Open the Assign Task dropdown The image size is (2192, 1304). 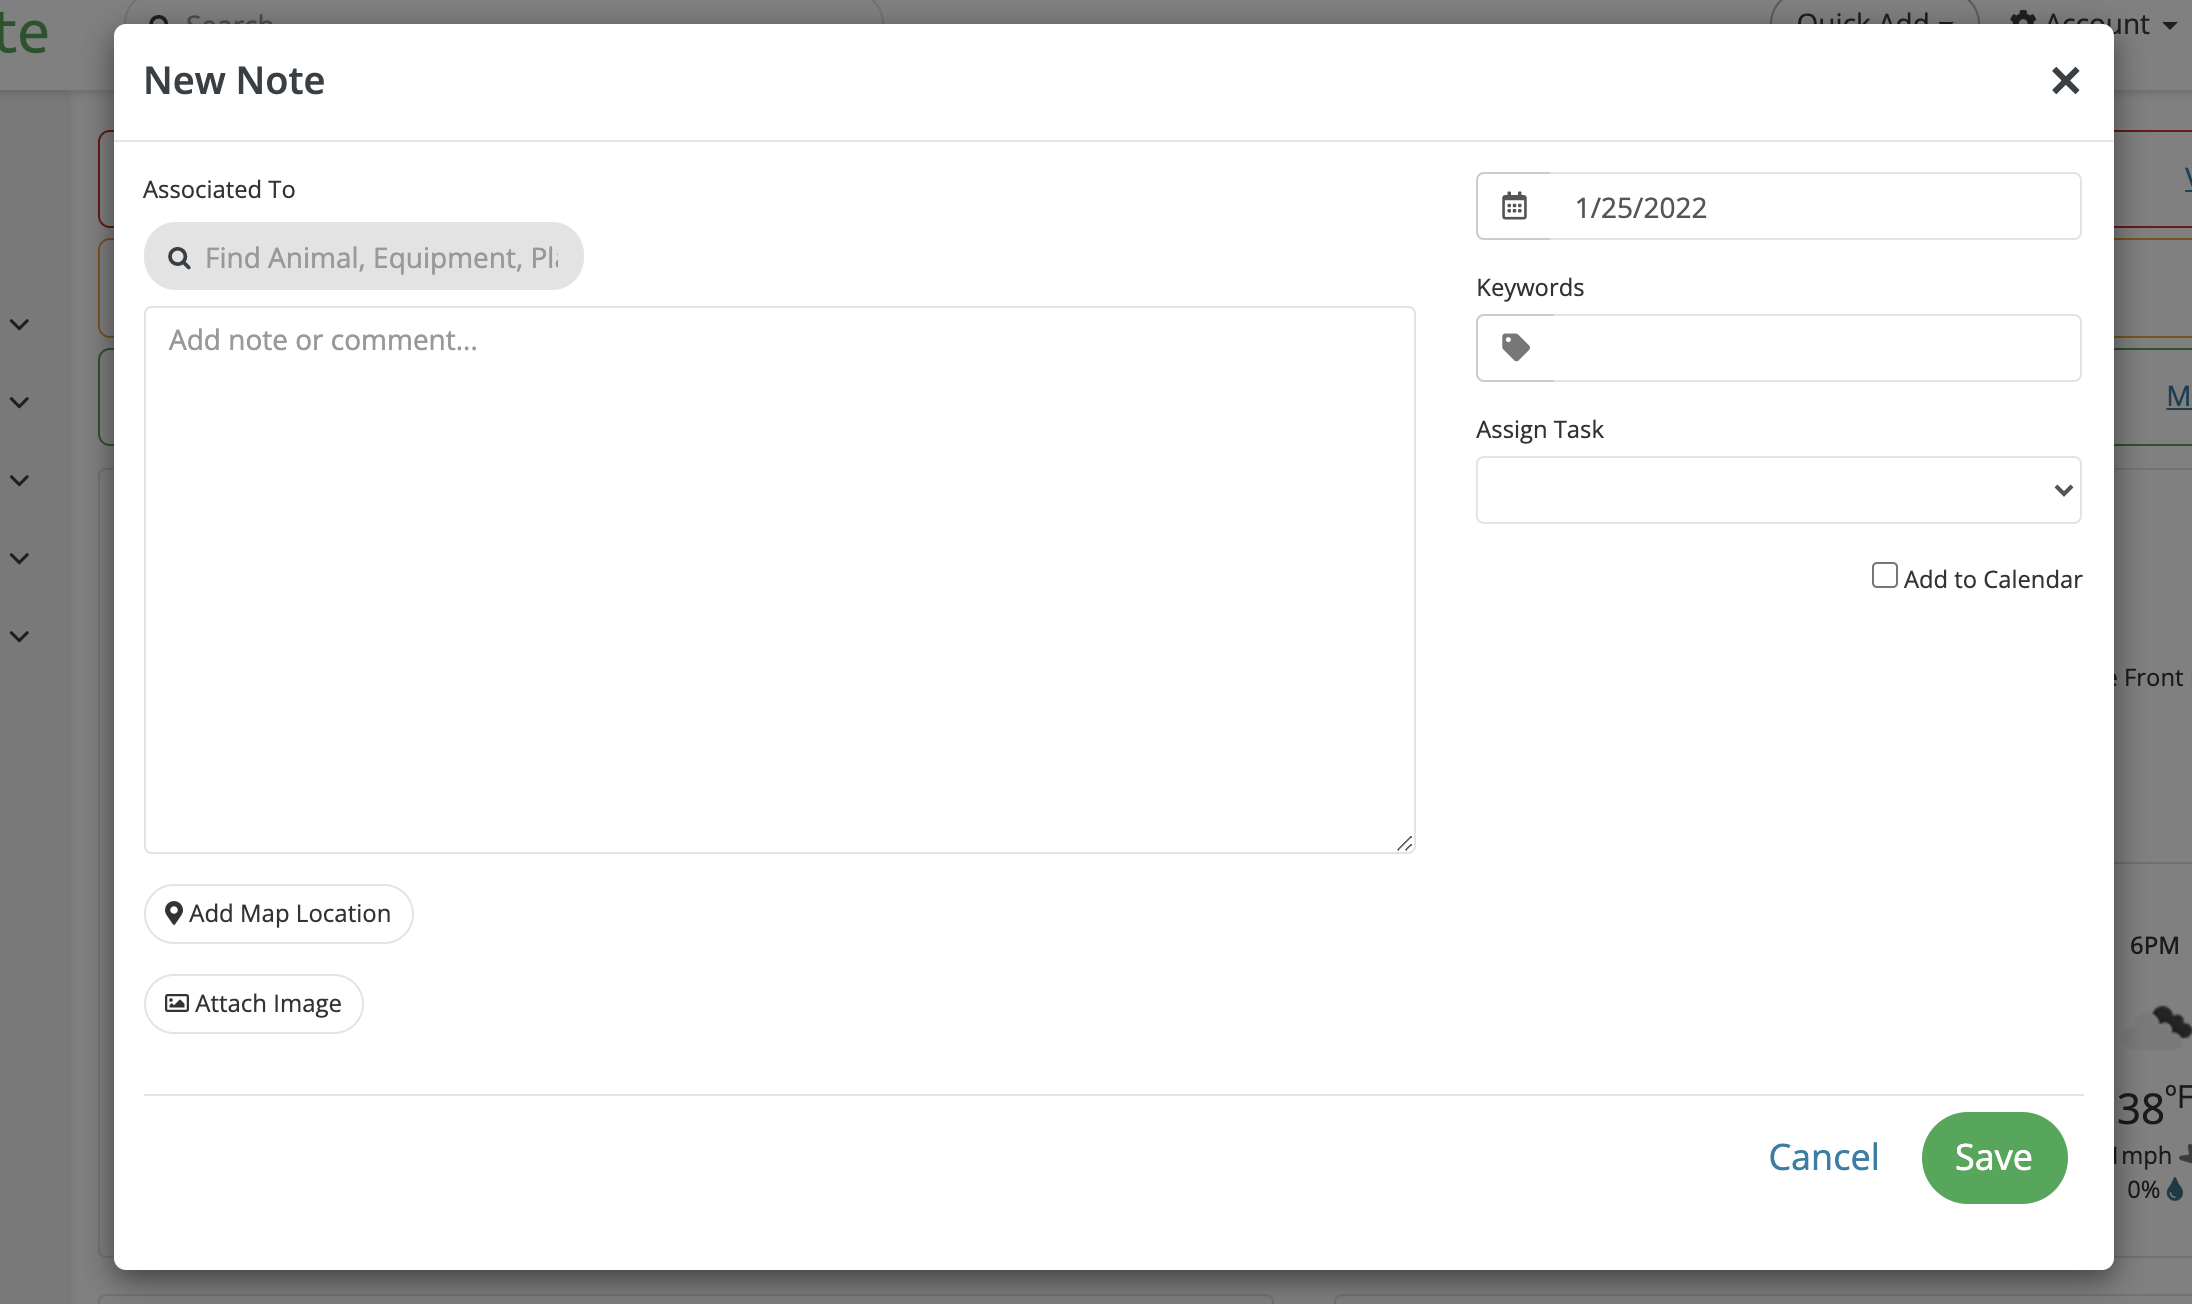tap(1778, 490)
